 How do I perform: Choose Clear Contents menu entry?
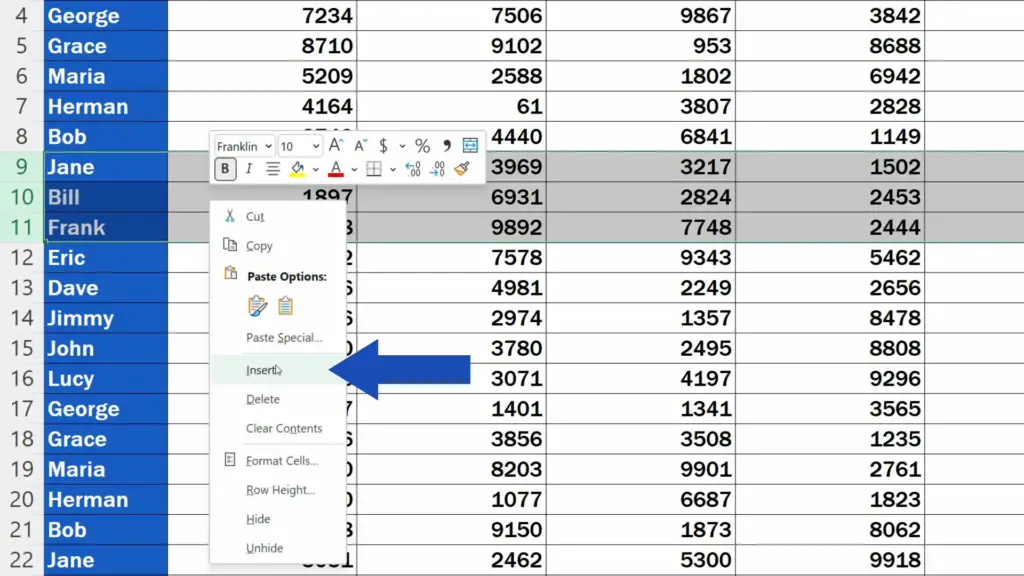(278, 428)
